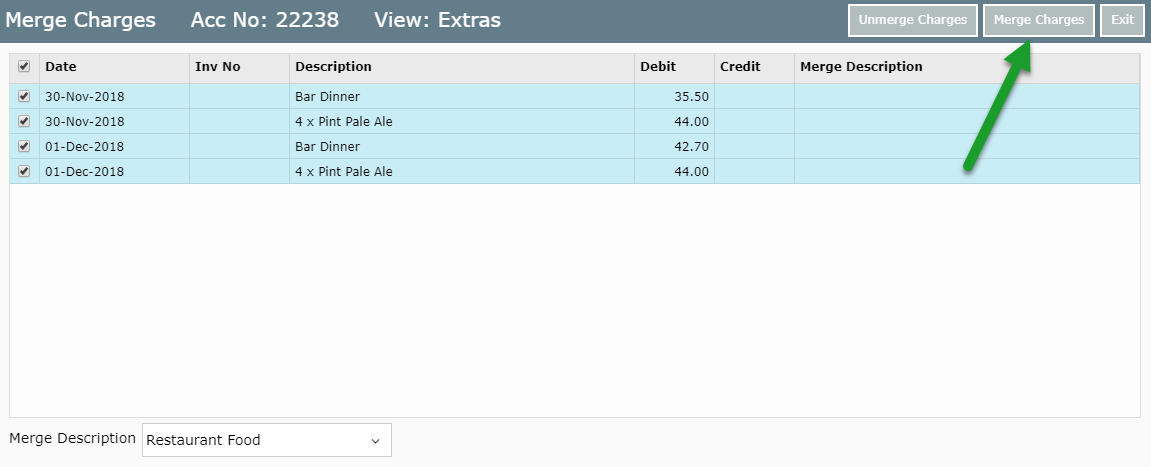Click the Merge Charges button
The width and height of the screenshot is (1151, 467).
pyautogui.click(x=1038, y=20)
